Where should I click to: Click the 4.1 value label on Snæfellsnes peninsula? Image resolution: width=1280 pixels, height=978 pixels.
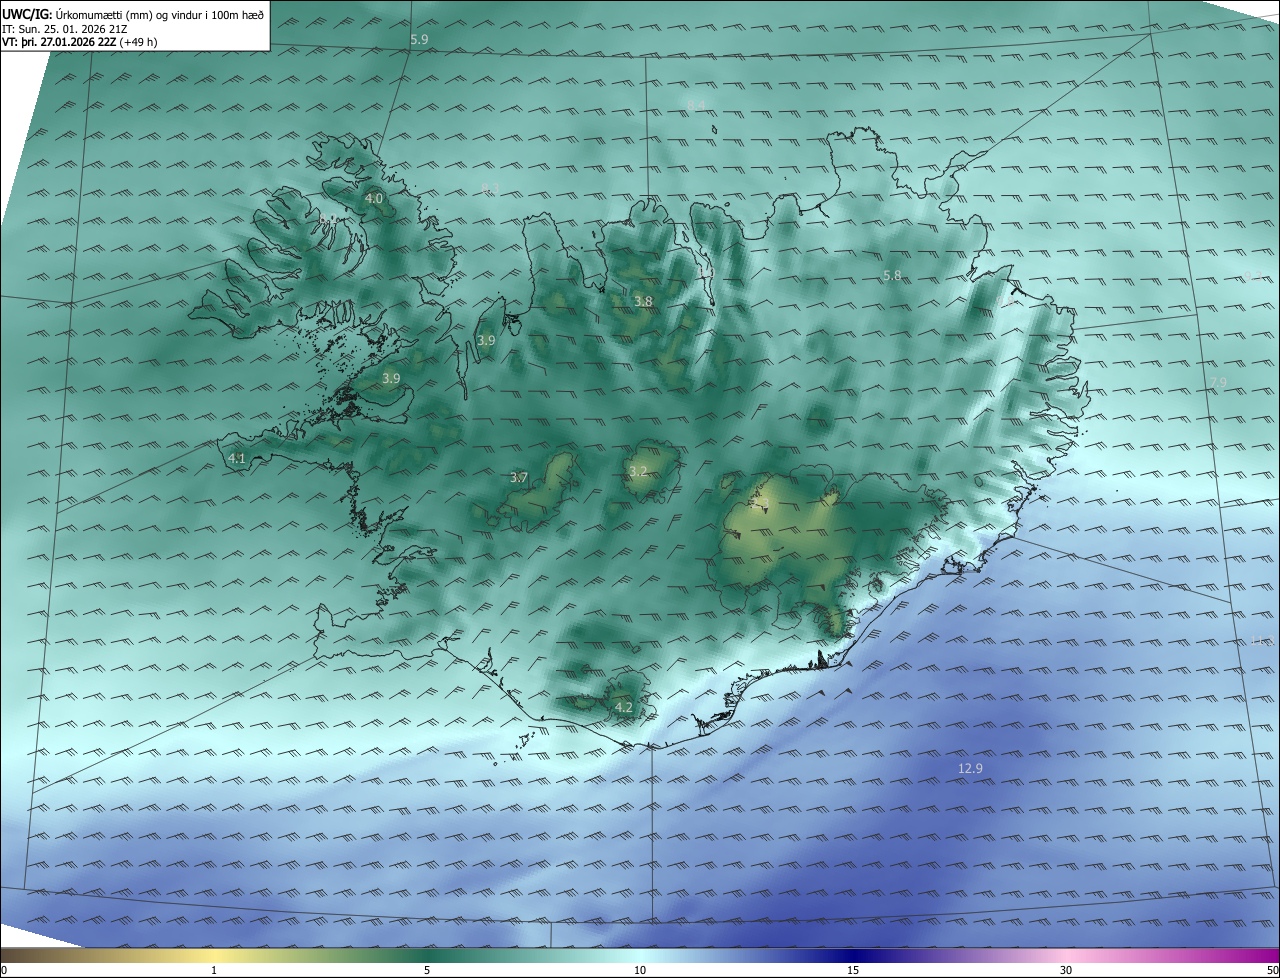(237, 458)
